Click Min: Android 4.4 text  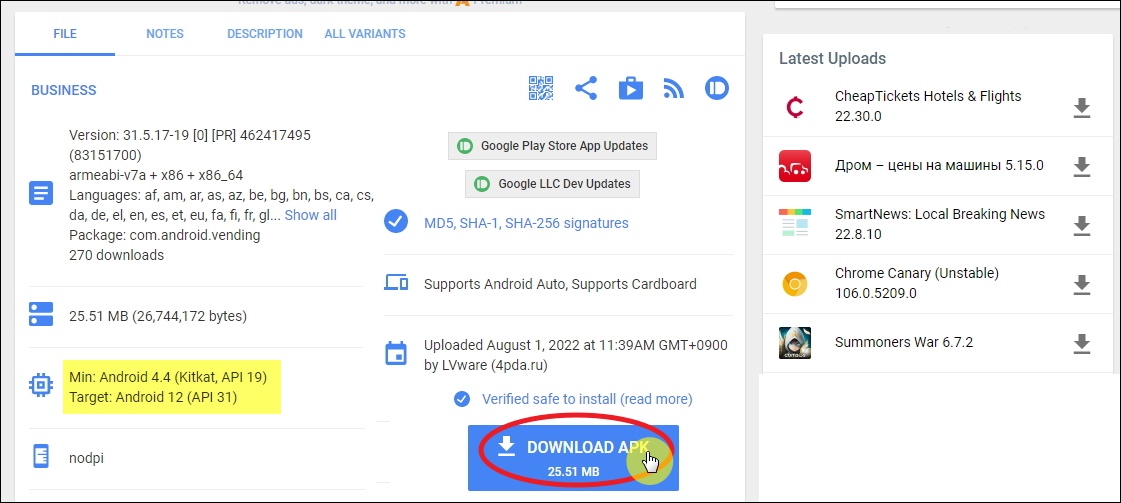[168, 377]
